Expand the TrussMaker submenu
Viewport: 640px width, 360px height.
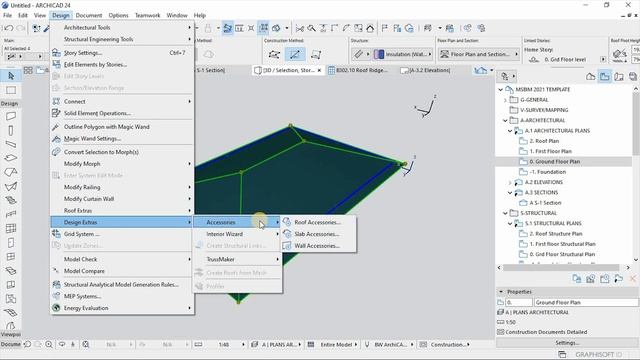237,260
